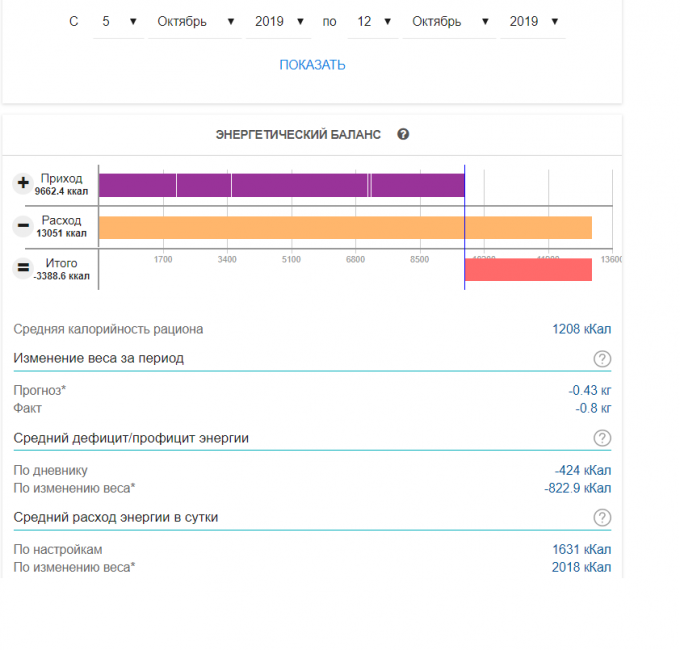Click the purple Приход bar

tap(281, 185)
